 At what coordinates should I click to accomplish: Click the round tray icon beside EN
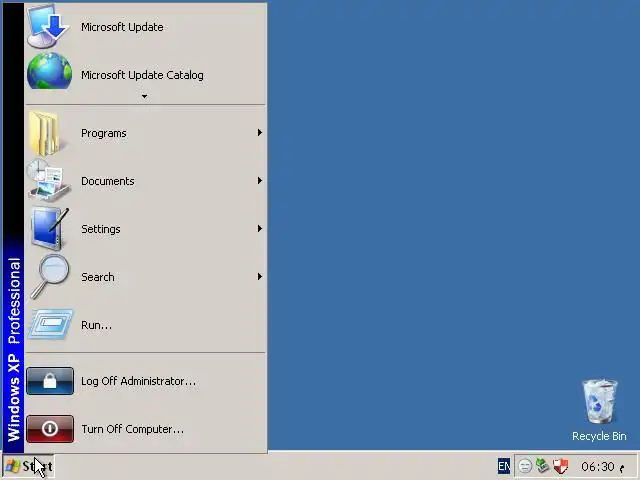pos(525,466)
